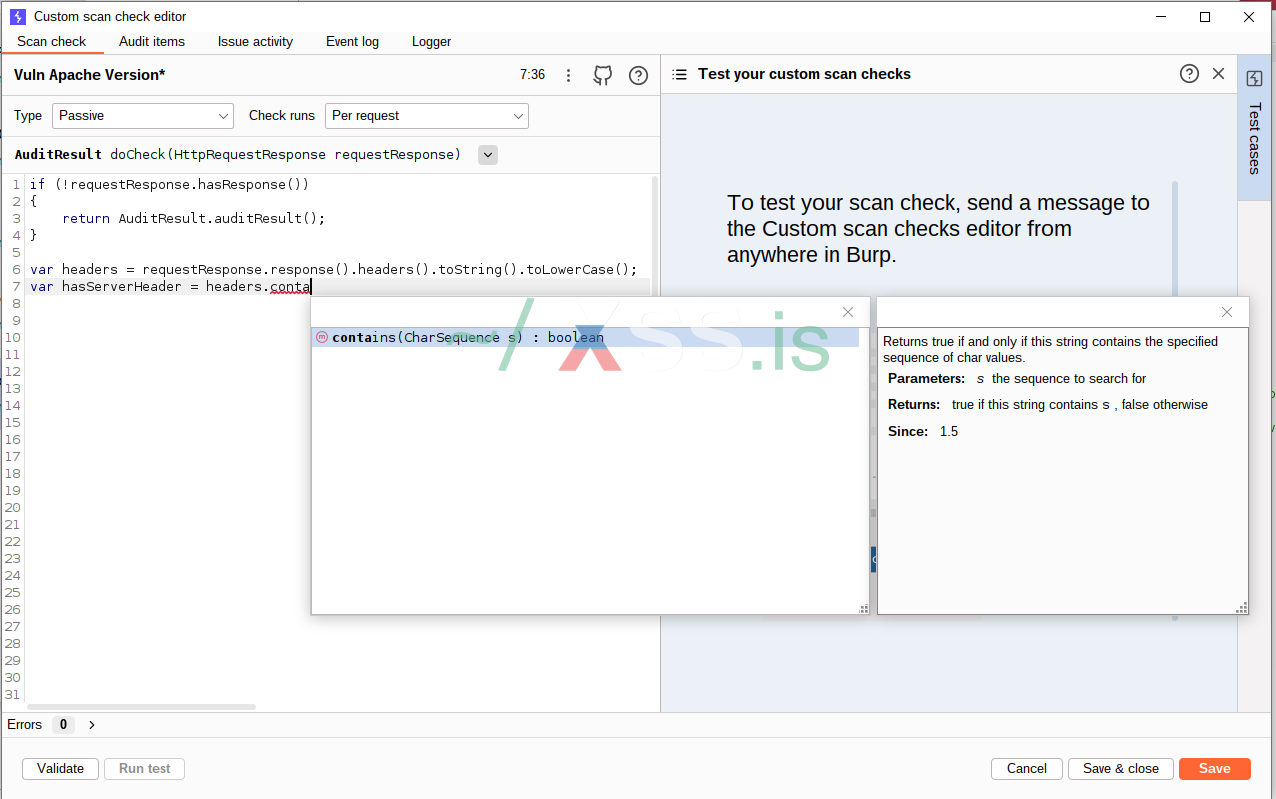
Task: Close the documentation popup
Action: (x=1227, y=312)
